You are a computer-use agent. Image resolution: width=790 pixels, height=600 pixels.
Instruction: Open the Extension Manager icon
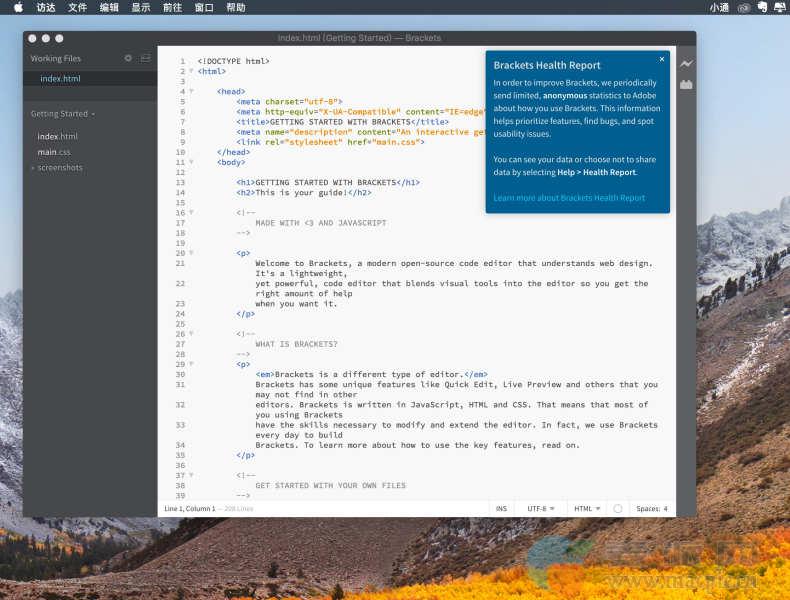(686, 85)
